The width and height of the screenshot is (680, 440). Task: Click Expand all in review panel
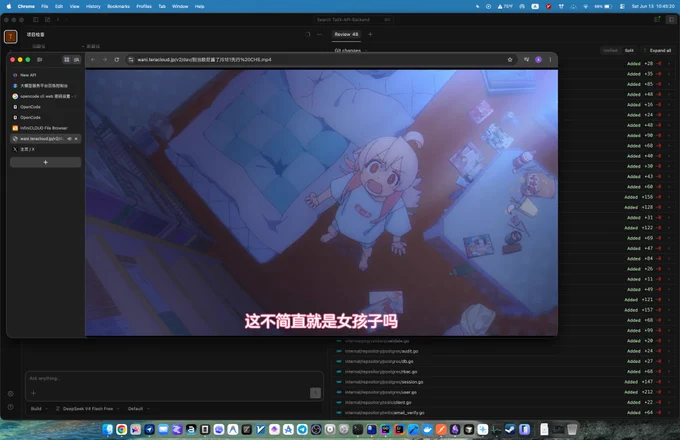pos(657,50)
